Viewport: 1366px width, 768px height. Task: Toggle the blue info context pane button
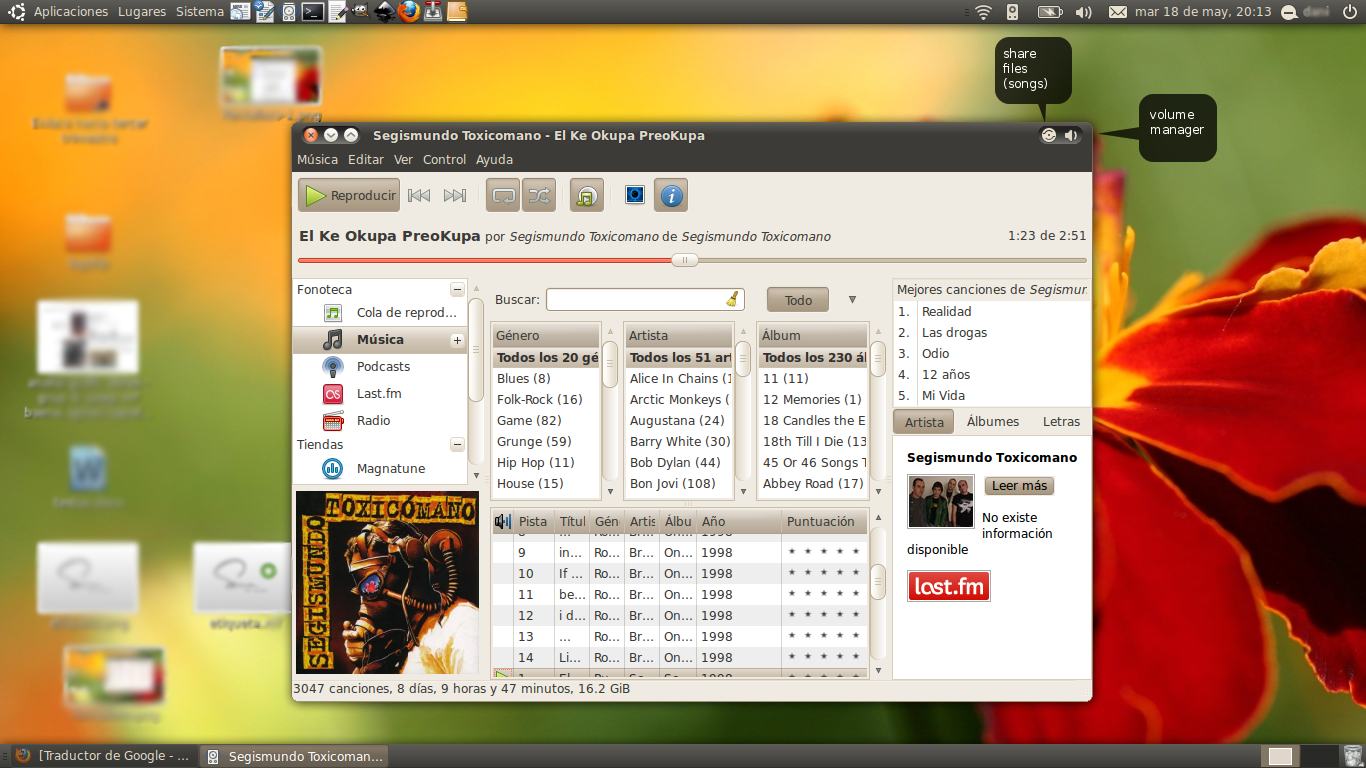click(671, 196)
